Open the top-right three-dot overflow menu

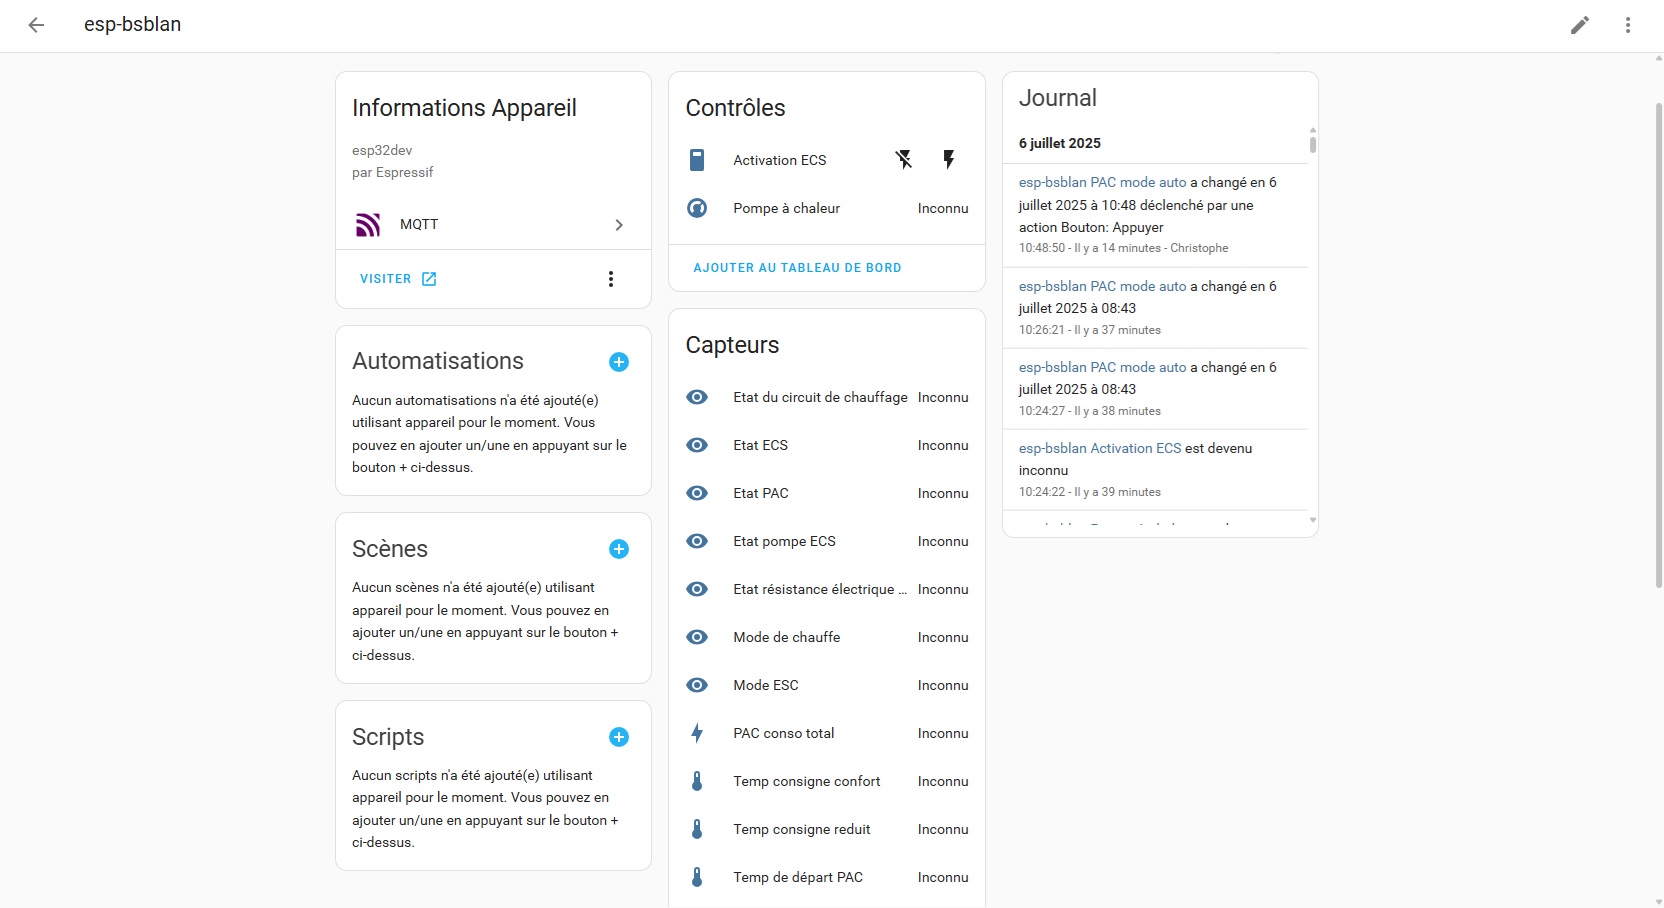click(1628, 25)
